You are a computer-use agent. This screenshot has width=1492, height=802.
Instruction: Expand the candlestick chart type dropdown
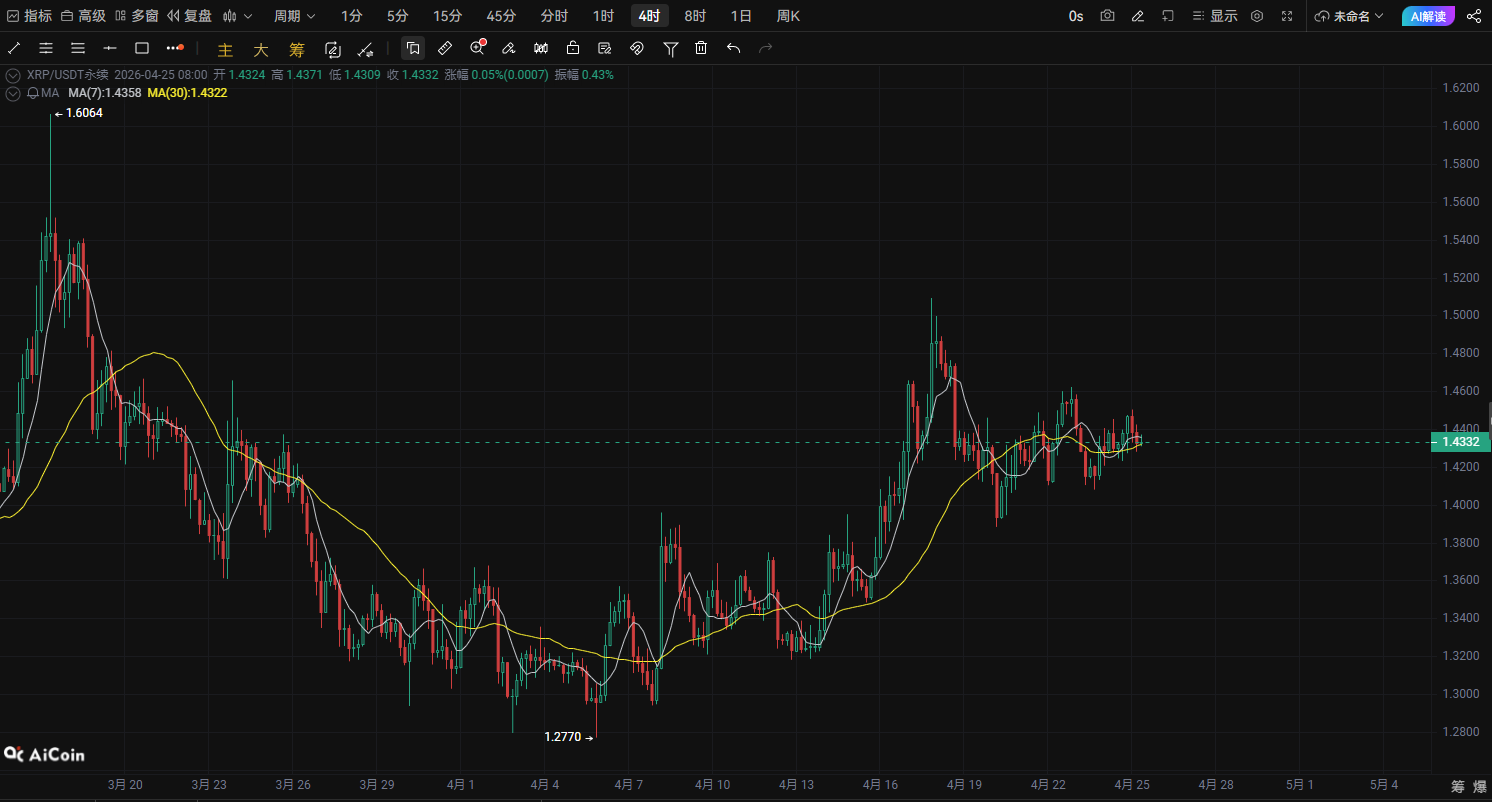pos(238,16)
